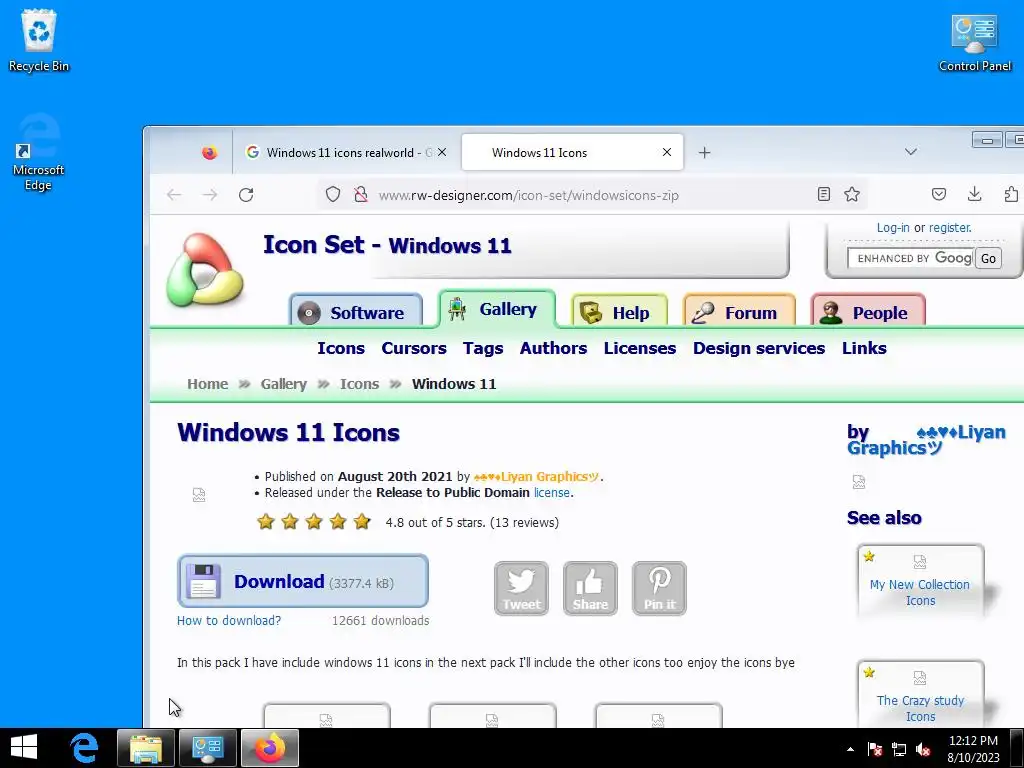Open the Liyan Graphics author link
This screenshot has height=768, width=1024.
536,477
